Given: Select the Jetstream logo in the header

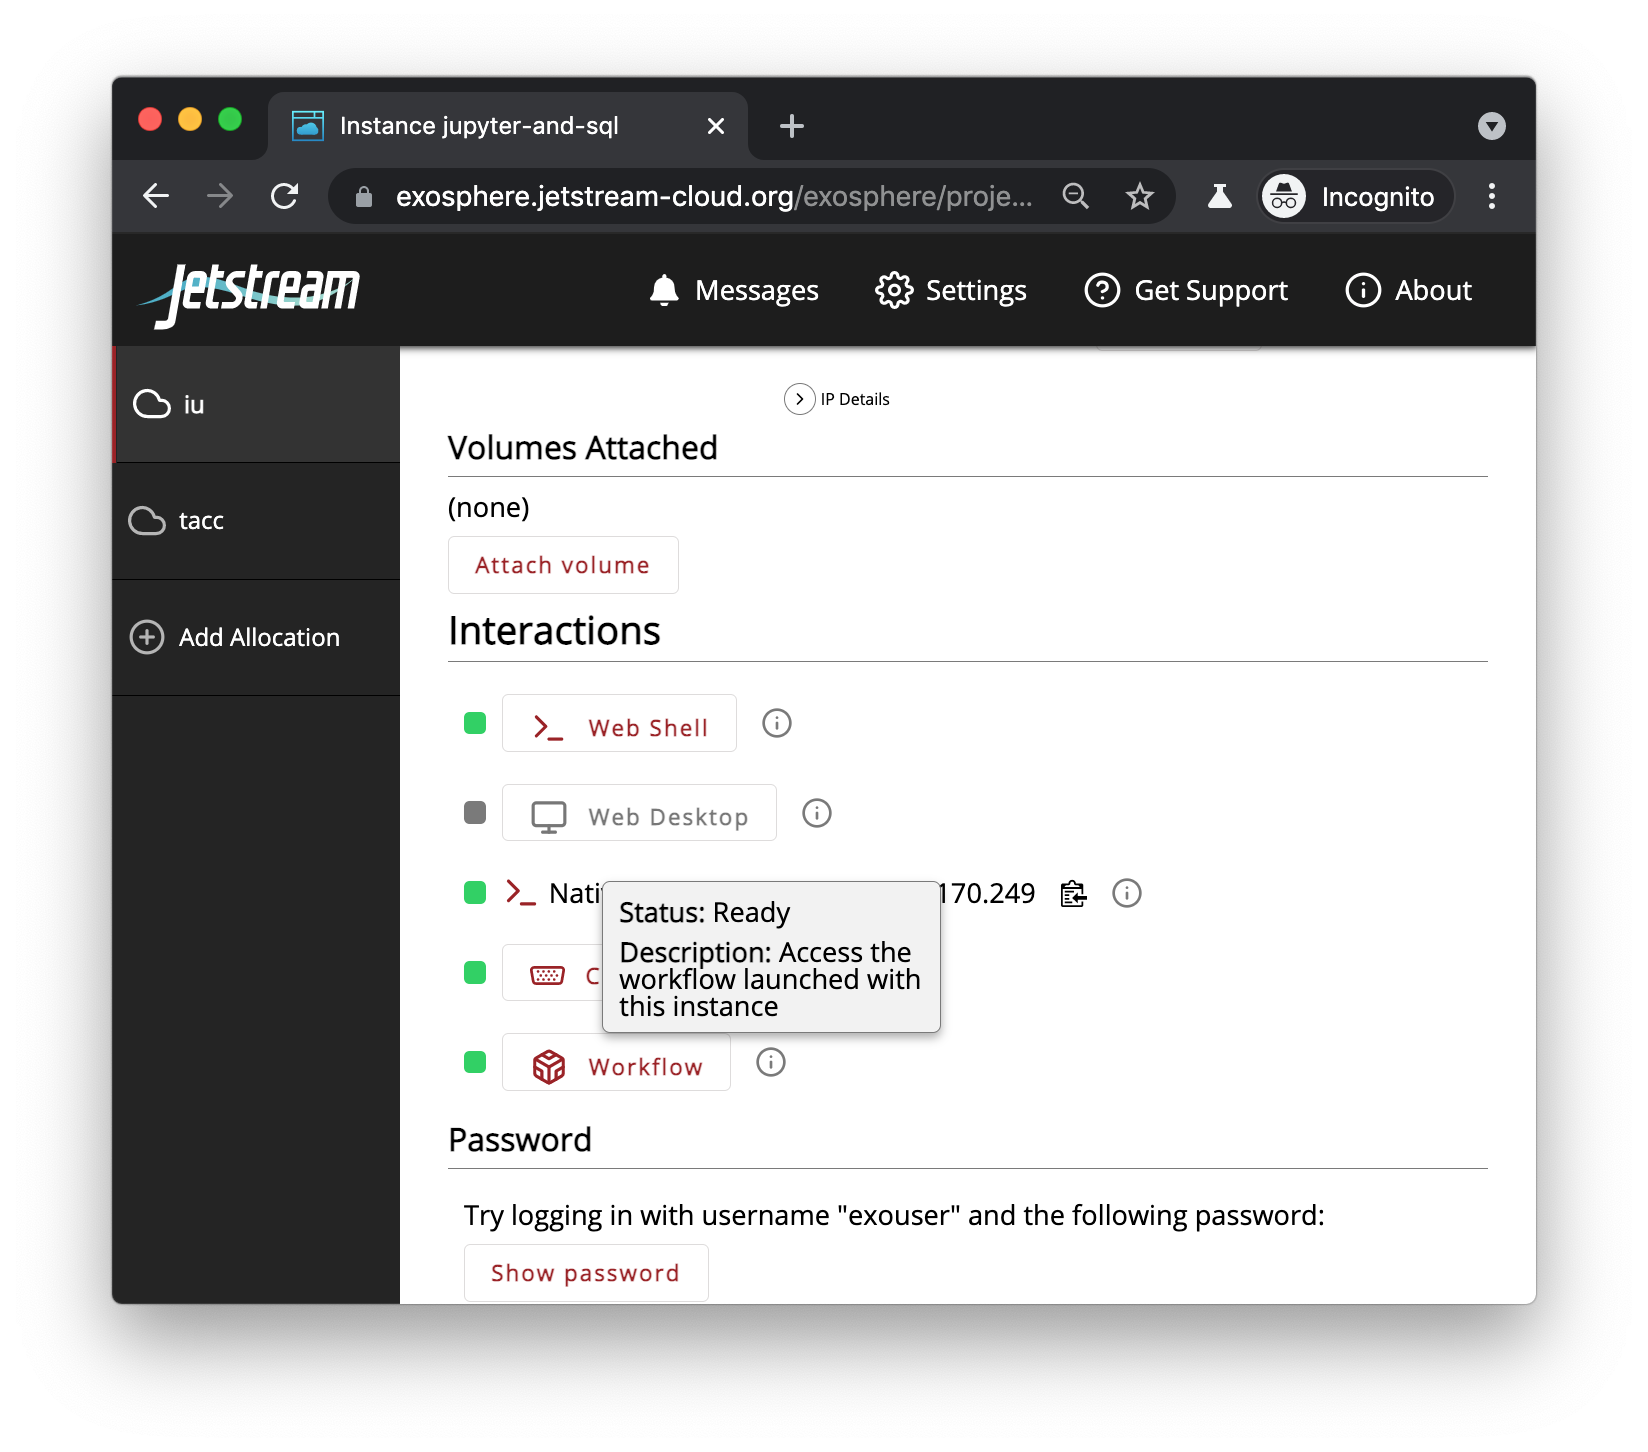Looking at the screenshot, I should (x=250, y=292).
